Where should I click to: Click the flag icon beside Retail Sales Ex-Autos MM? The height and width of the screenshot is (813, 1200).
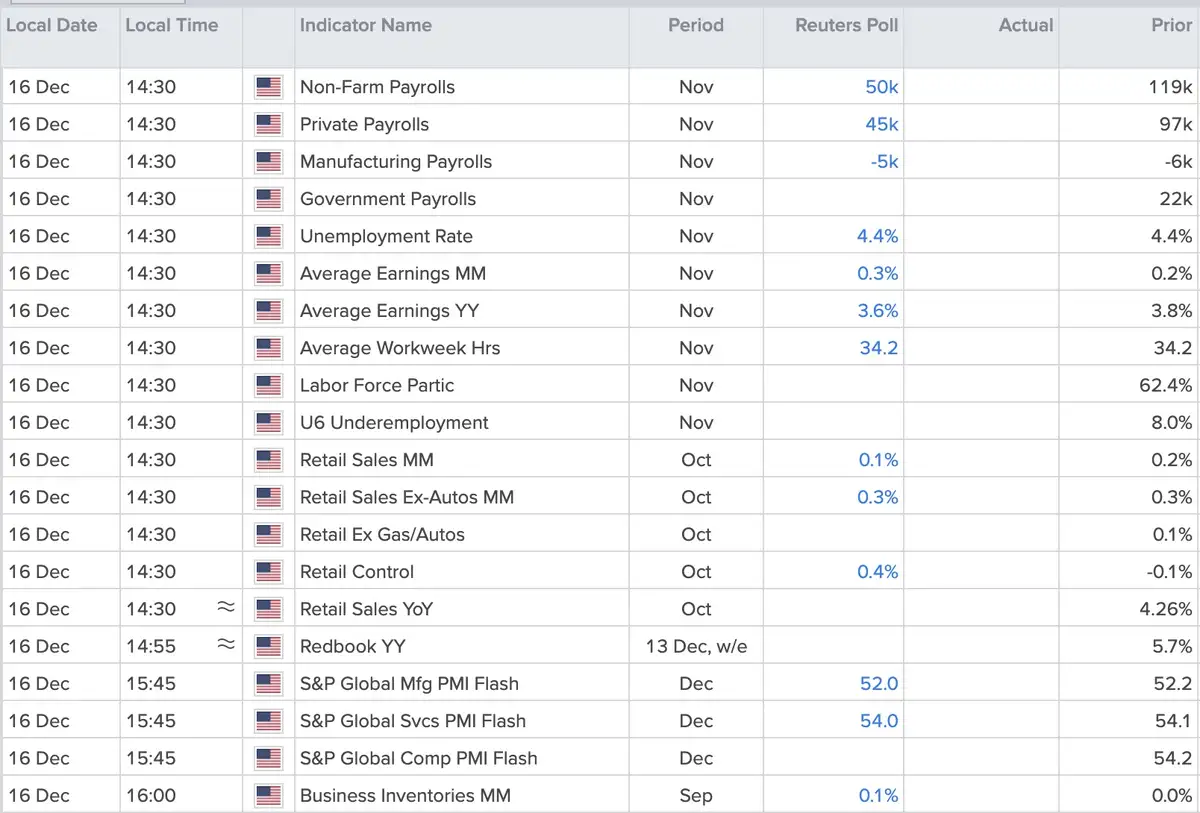coord(268,497)
